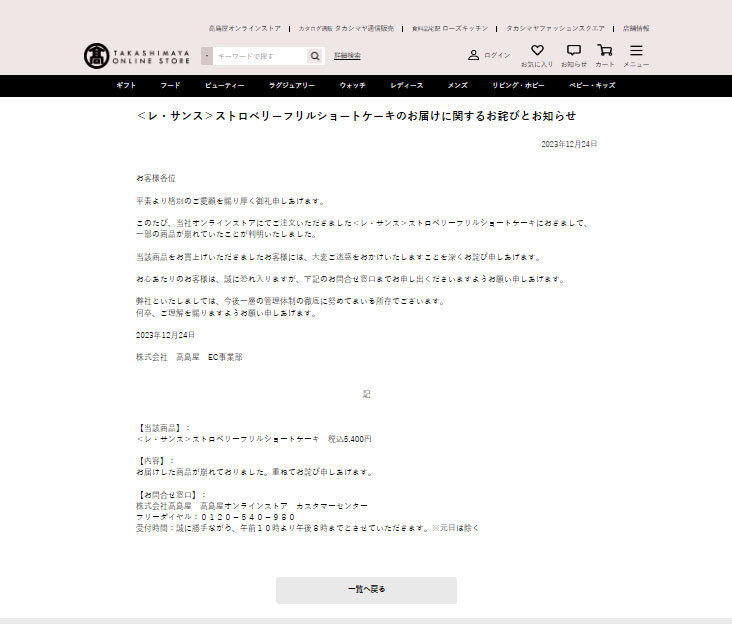Click タカシマヤファッションスクエア link
Viewport: 732px width, 624px height.
(556, 28)
